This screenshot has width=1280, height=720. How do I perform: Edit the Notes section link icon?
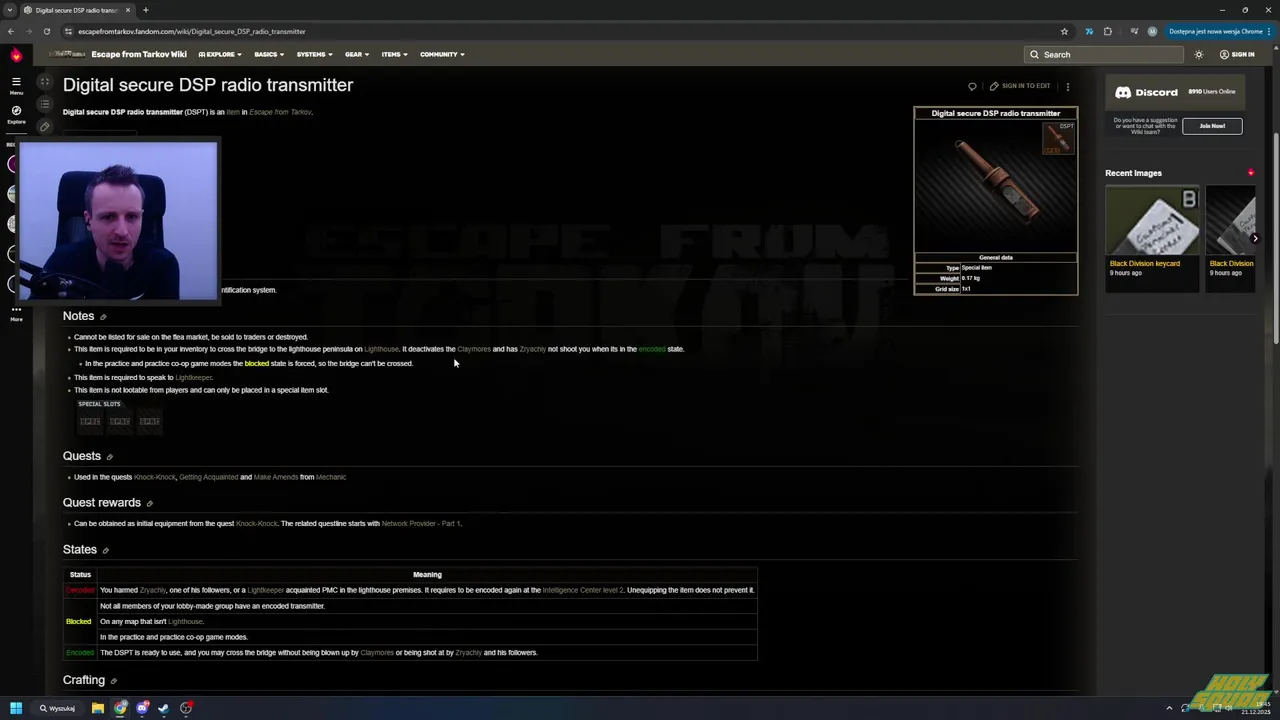103,317
